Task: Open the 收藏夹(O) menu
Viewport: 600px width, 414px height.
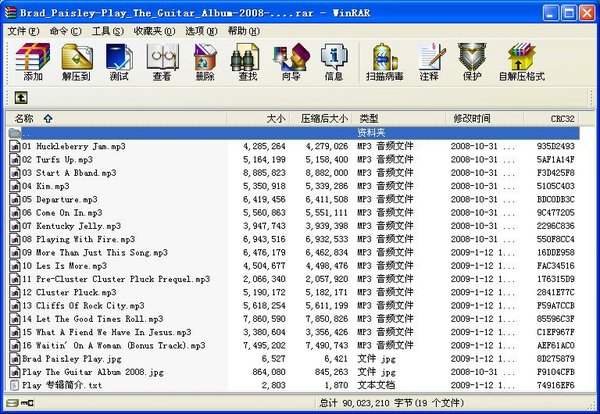Action: tap(154, 31)
